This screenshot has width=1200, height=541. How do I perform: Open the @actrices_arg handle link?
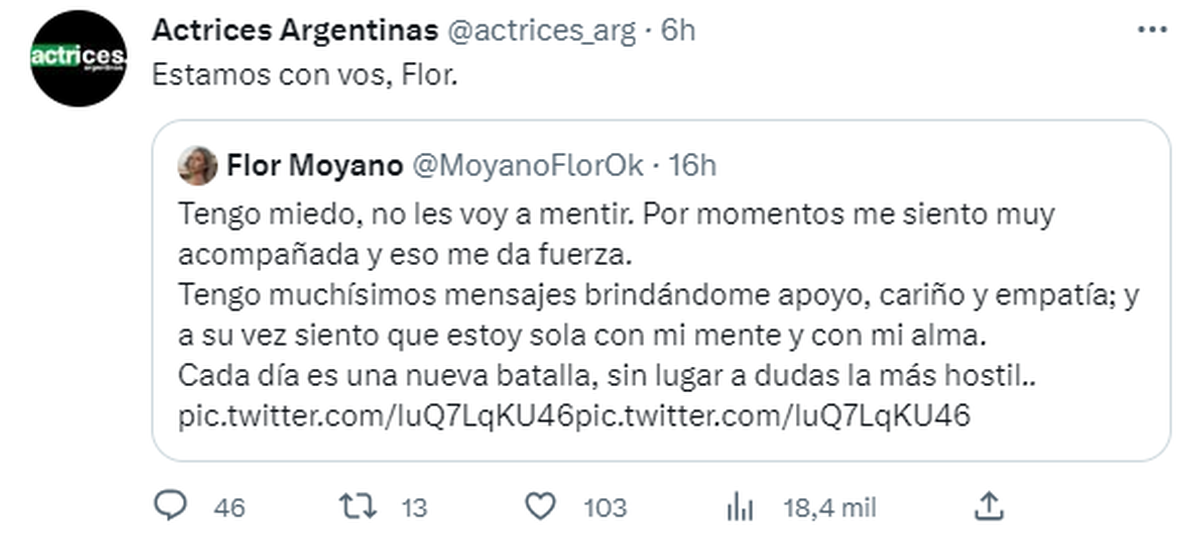[541, 31]
